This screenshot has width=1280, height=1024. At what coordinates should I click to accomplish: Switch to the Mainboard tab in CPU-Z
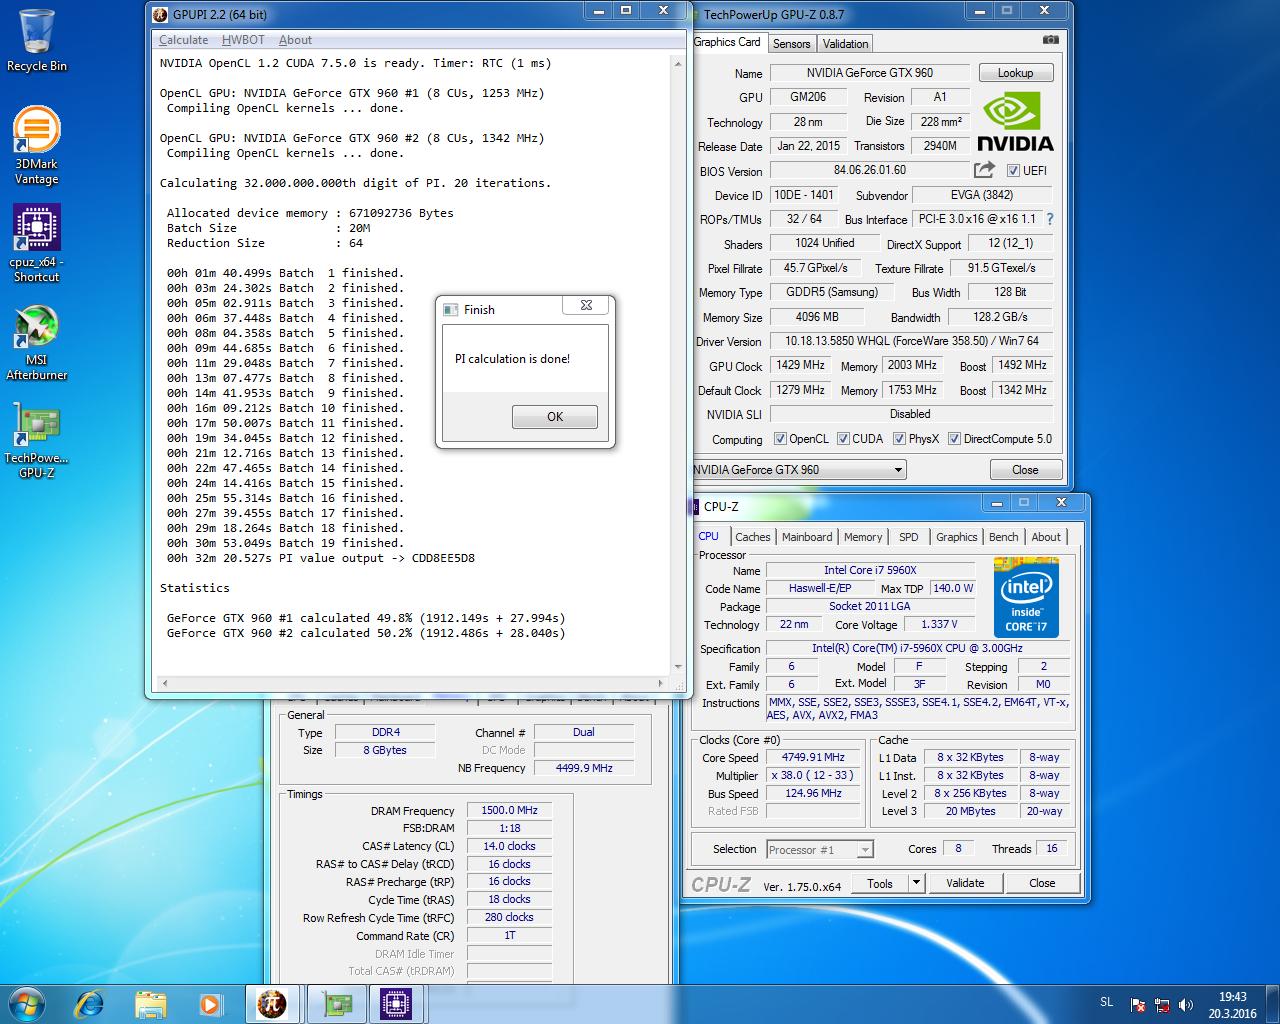click(807, 537)
